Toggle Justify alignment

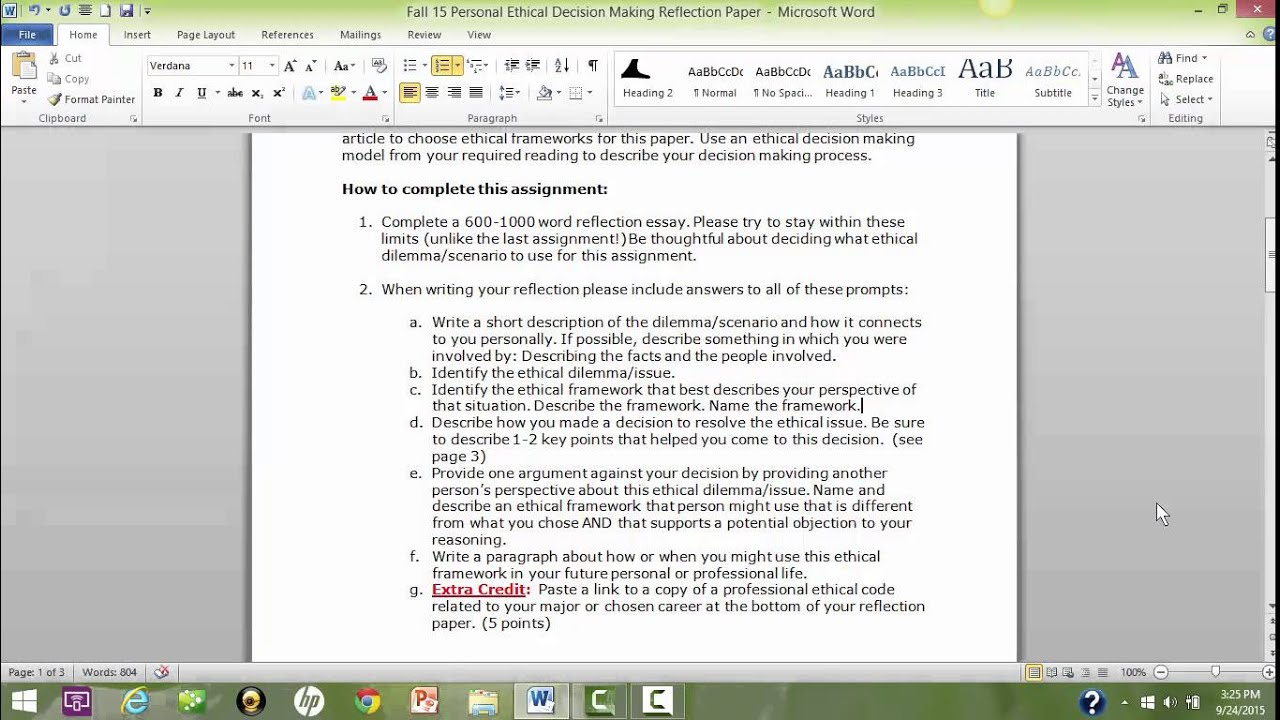pyautogui.click(x=476, y=93)
